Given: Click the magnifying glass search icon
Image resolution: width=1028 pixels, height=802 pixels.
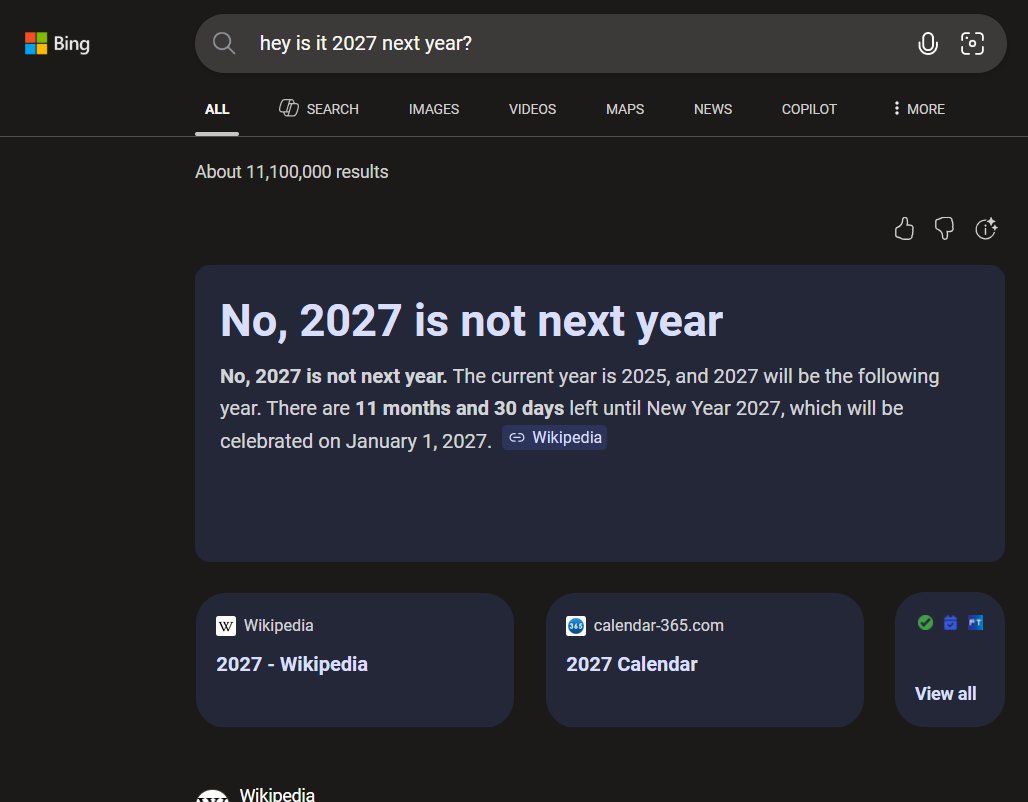Looking at the screenshot, I should pyautogui.click(x=224, y=43).
